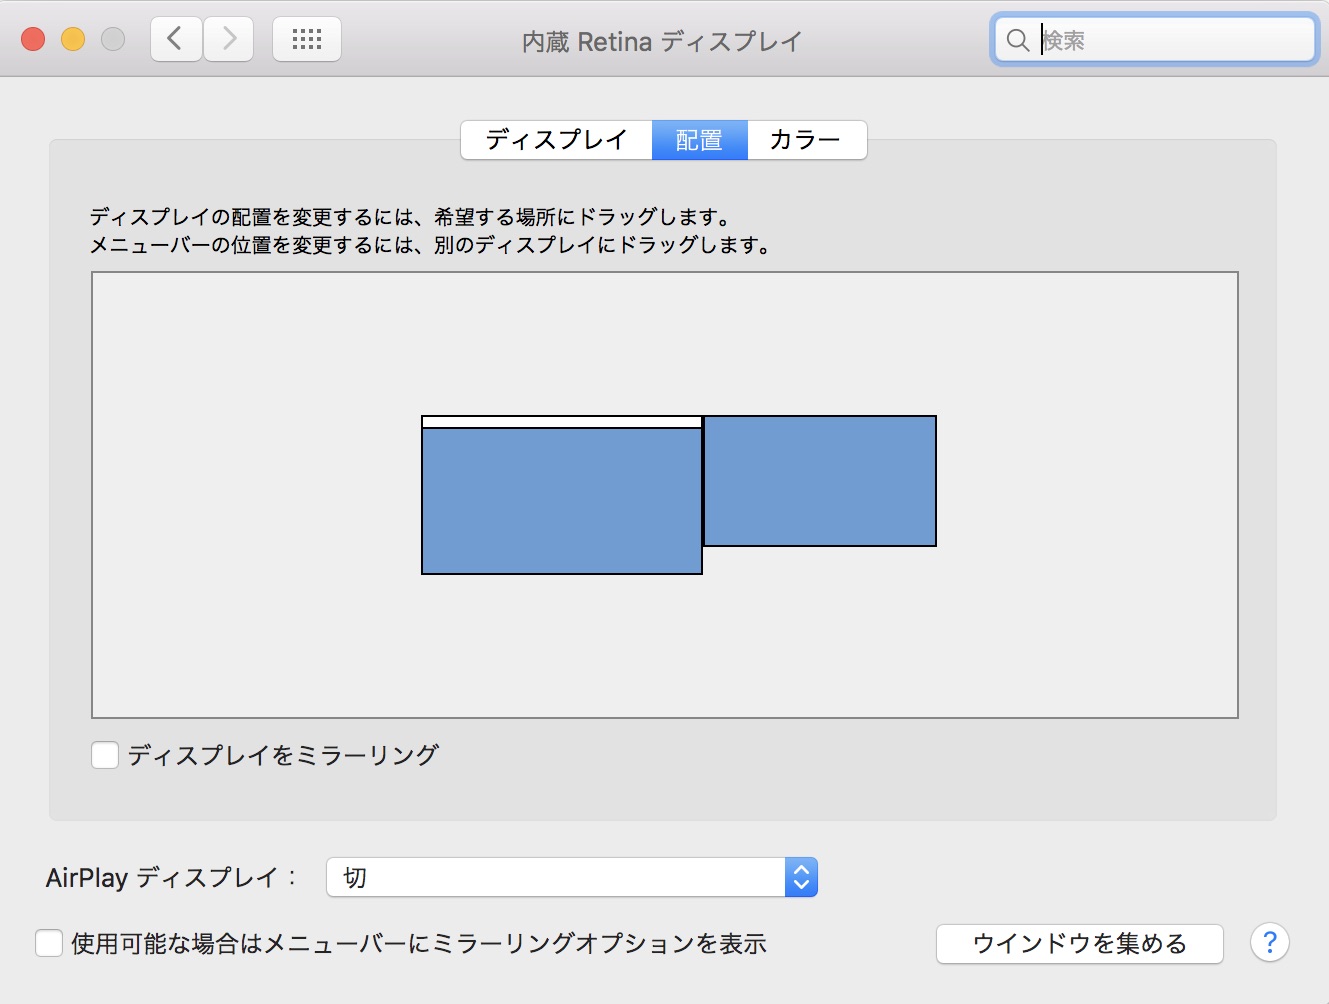
Task: Switch to the ディスプレイ tab
Action: [x=556, y=140]
